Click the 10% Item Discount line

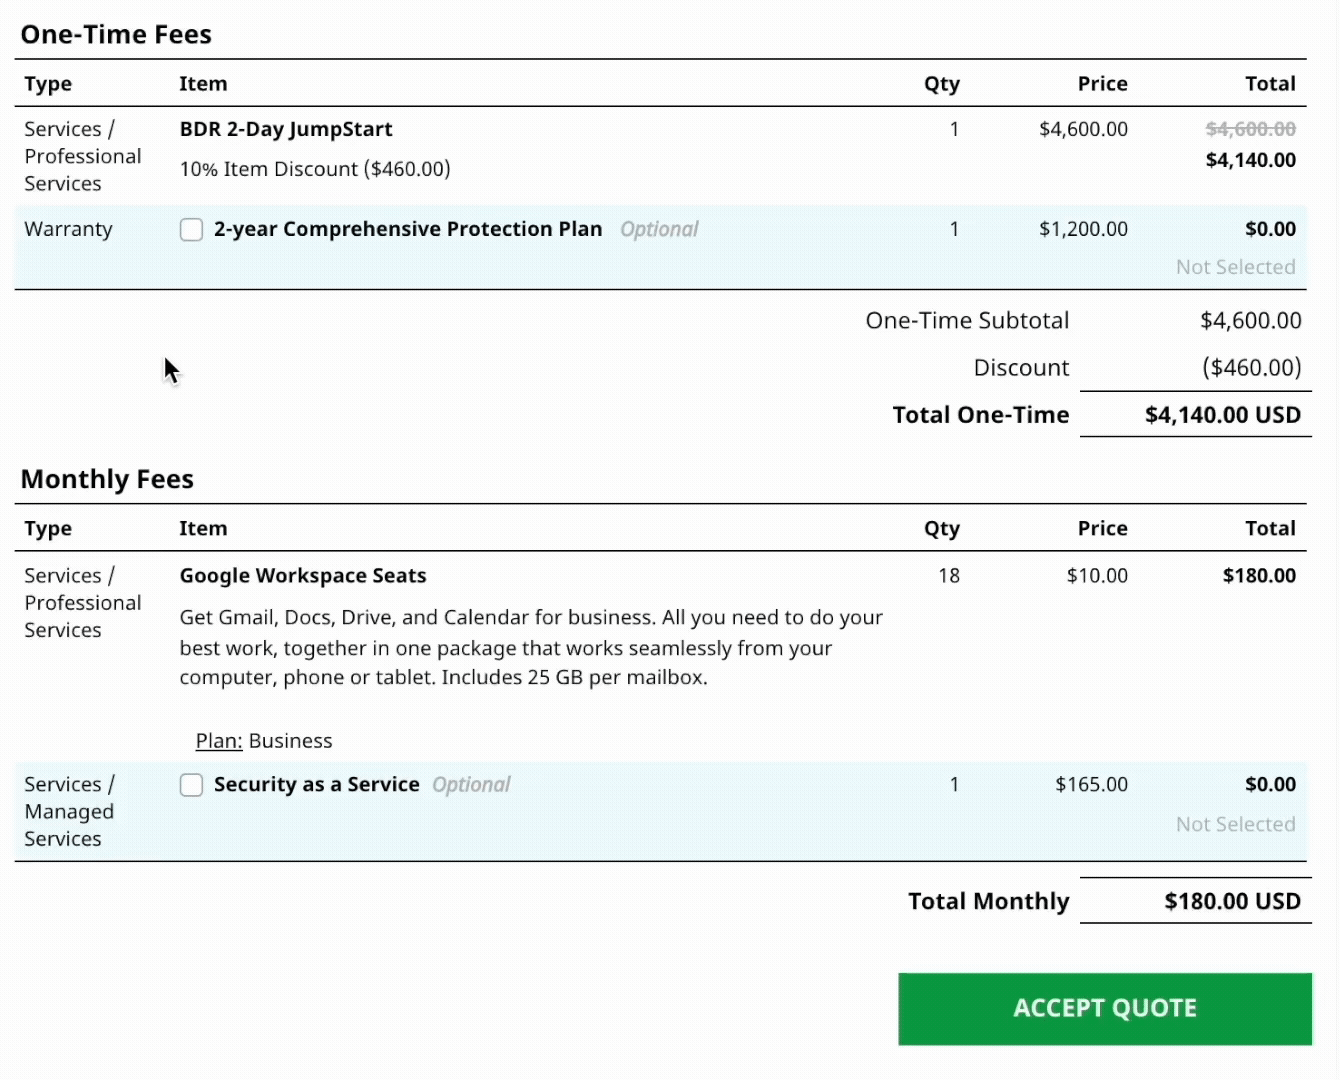[315, 169]
